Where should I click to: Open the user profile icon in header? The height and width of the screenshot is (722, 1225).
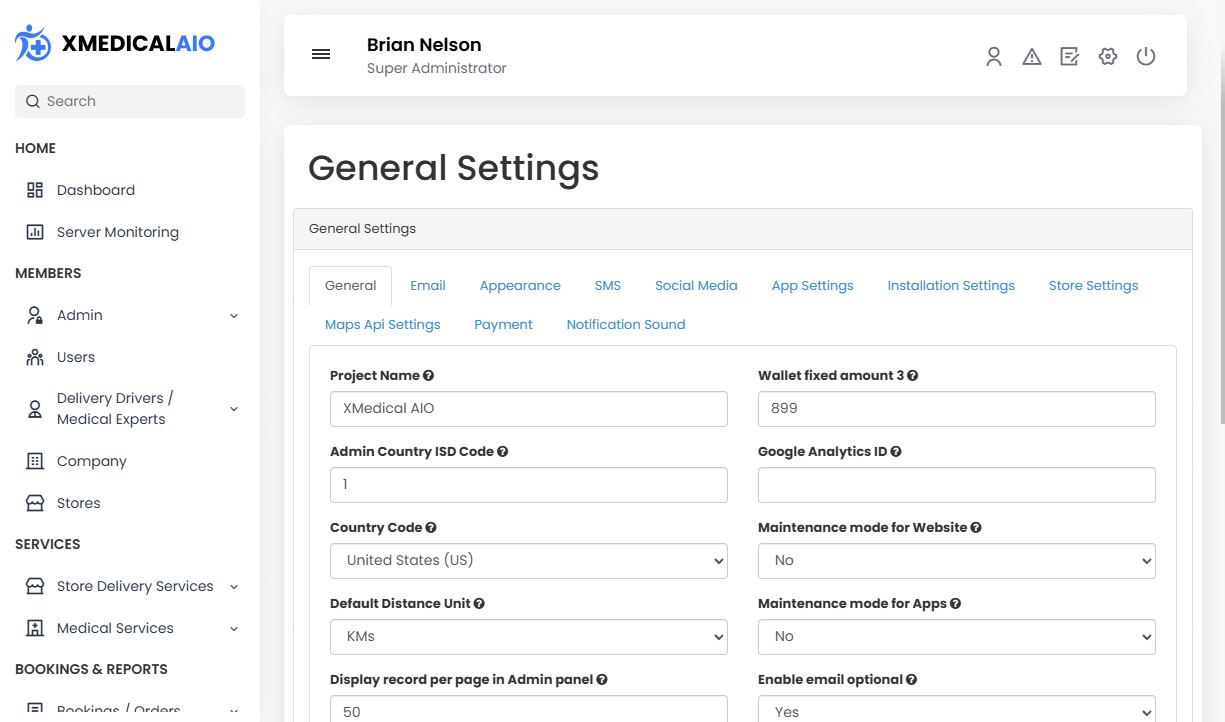tap(993, 56)
